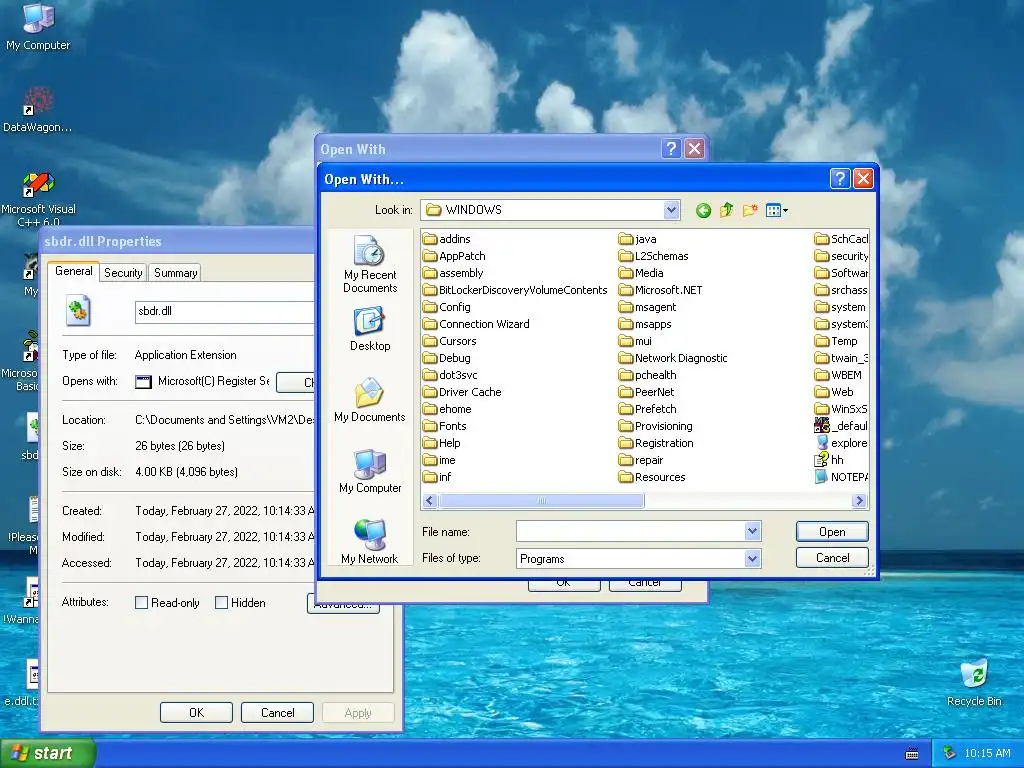Select the Driver Cache folder
This screenshot has width=1024, height=768.
point(462,392)
